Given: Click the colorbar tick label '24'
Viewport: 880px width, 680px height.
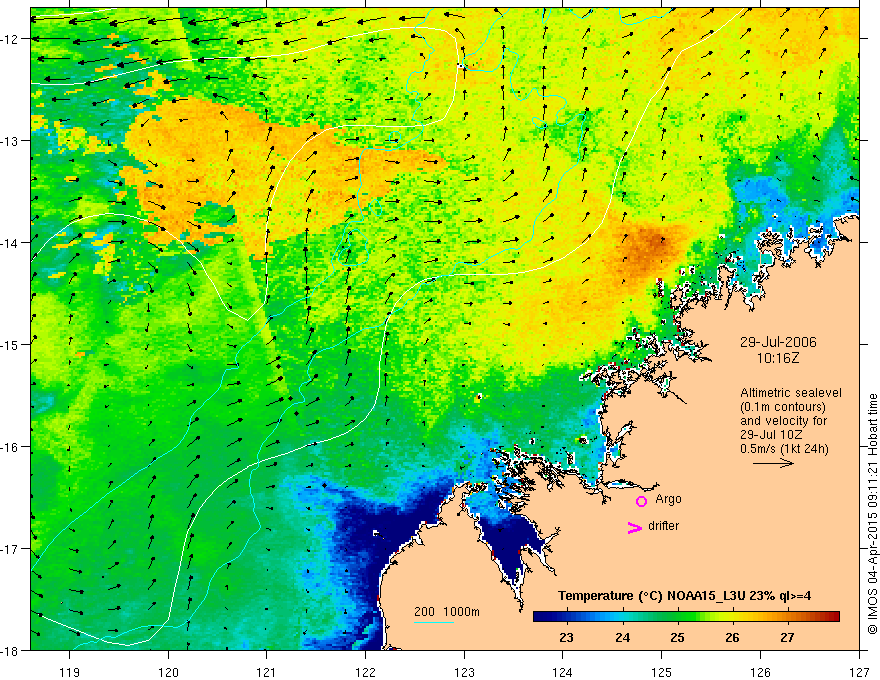Looking at the screenshot, I should [x=622, y=637].
